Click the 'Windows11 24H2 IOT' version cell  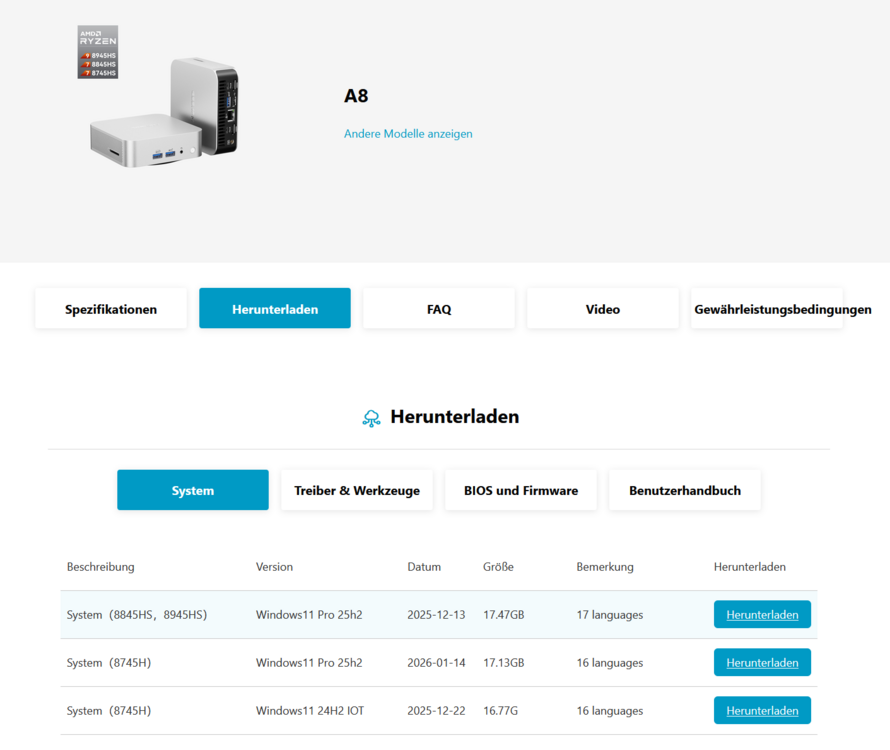pyautogui.click(x=310, y=711)
